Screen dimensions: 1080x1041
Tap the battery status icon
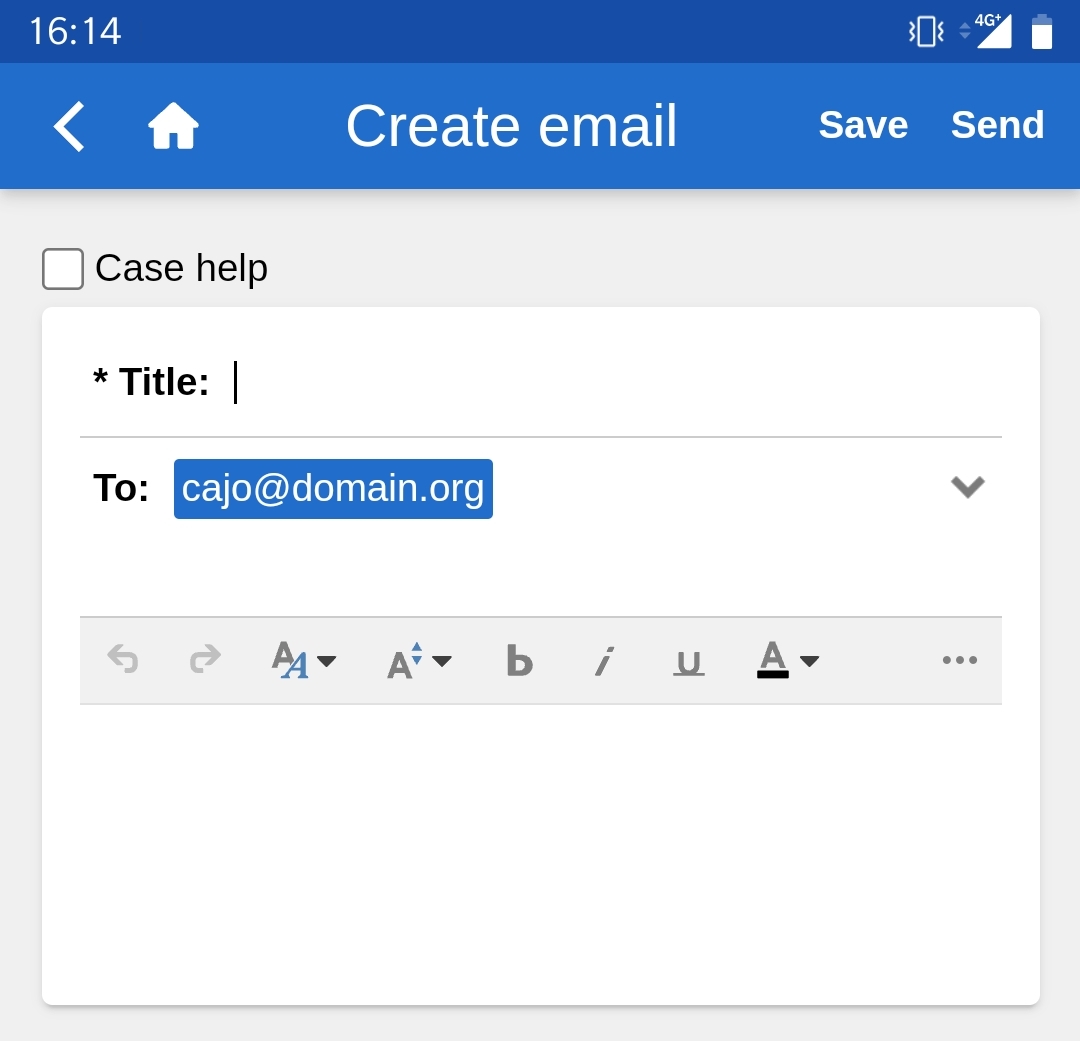click(1042, 31)
